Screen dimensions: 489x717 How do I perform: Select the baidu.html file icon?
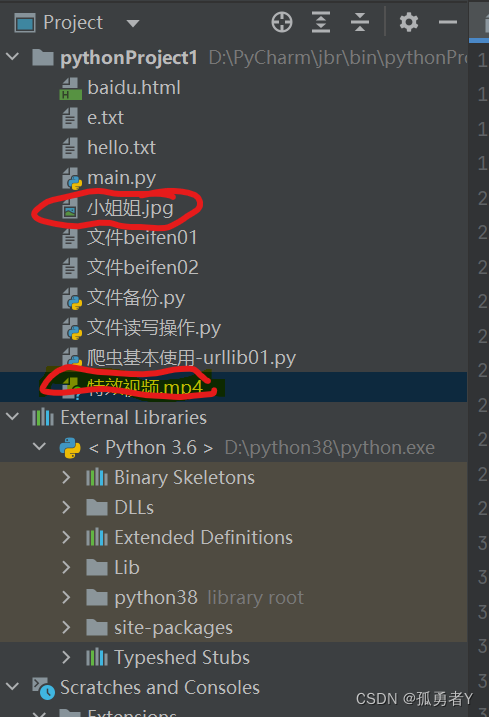70,88
